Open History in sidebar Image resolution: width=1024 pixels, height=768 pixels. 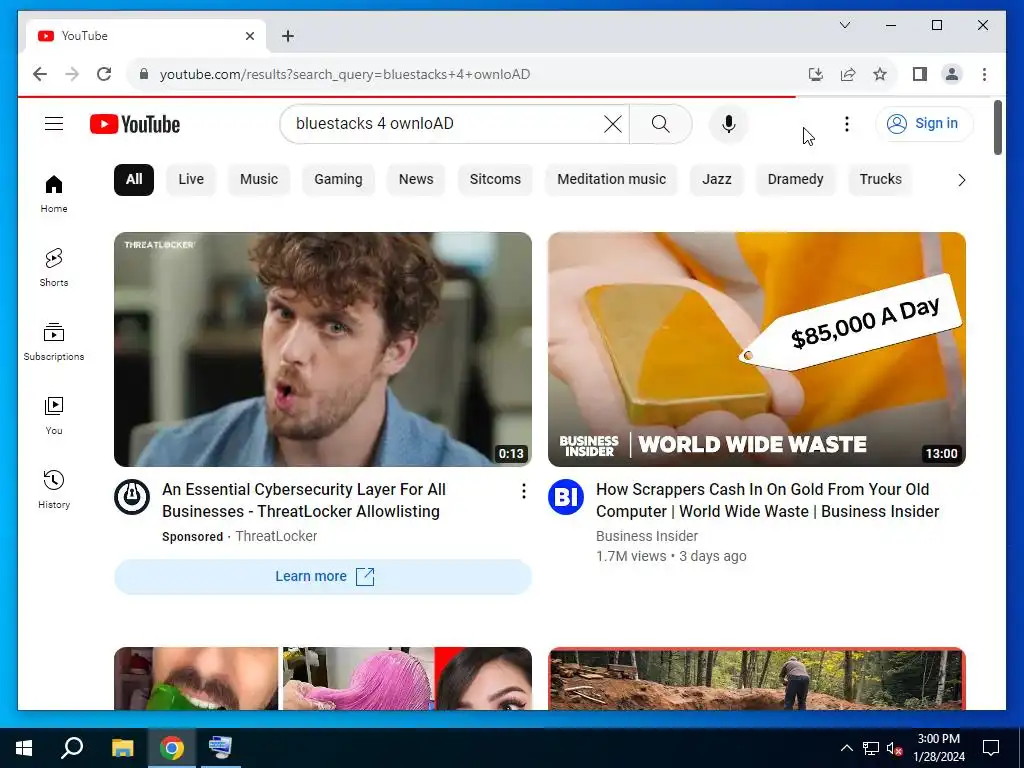click(54, 489)
